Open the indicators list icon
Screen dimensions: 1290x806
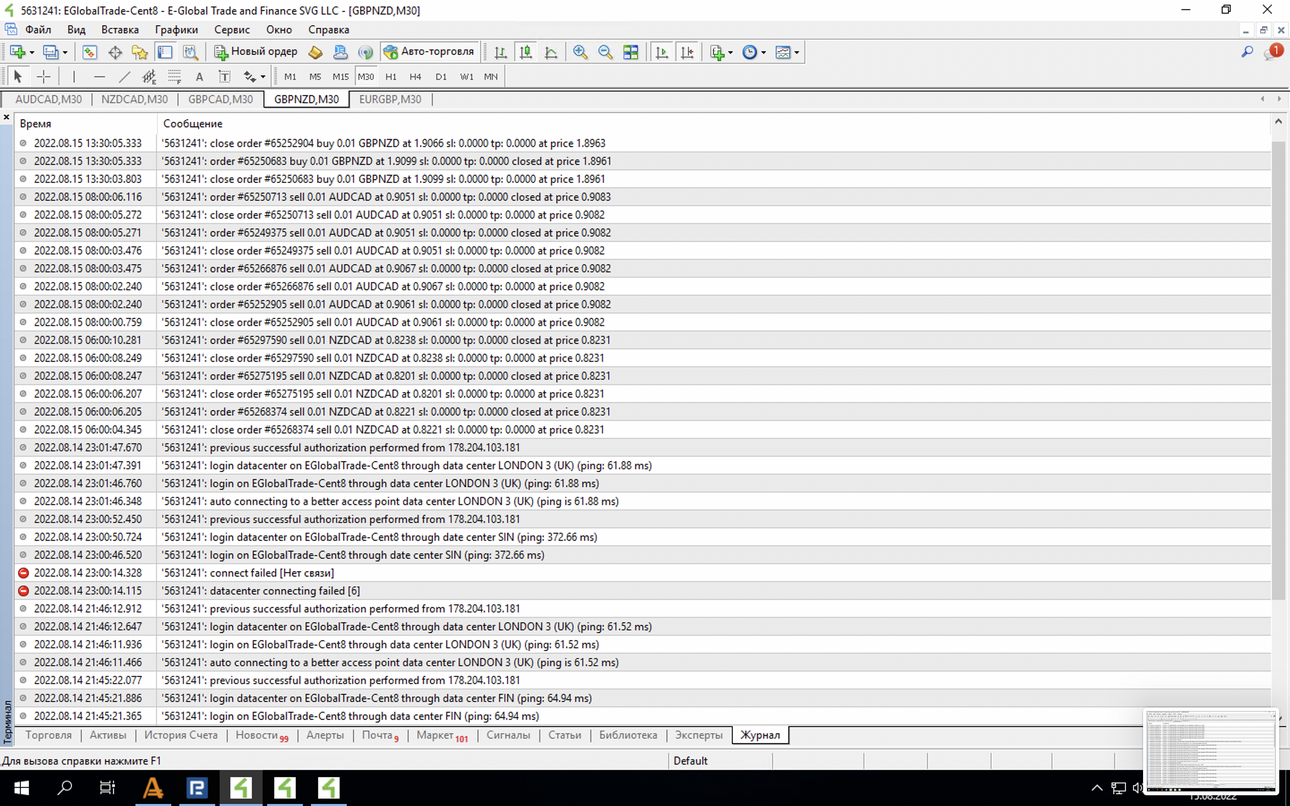(717, 52)
